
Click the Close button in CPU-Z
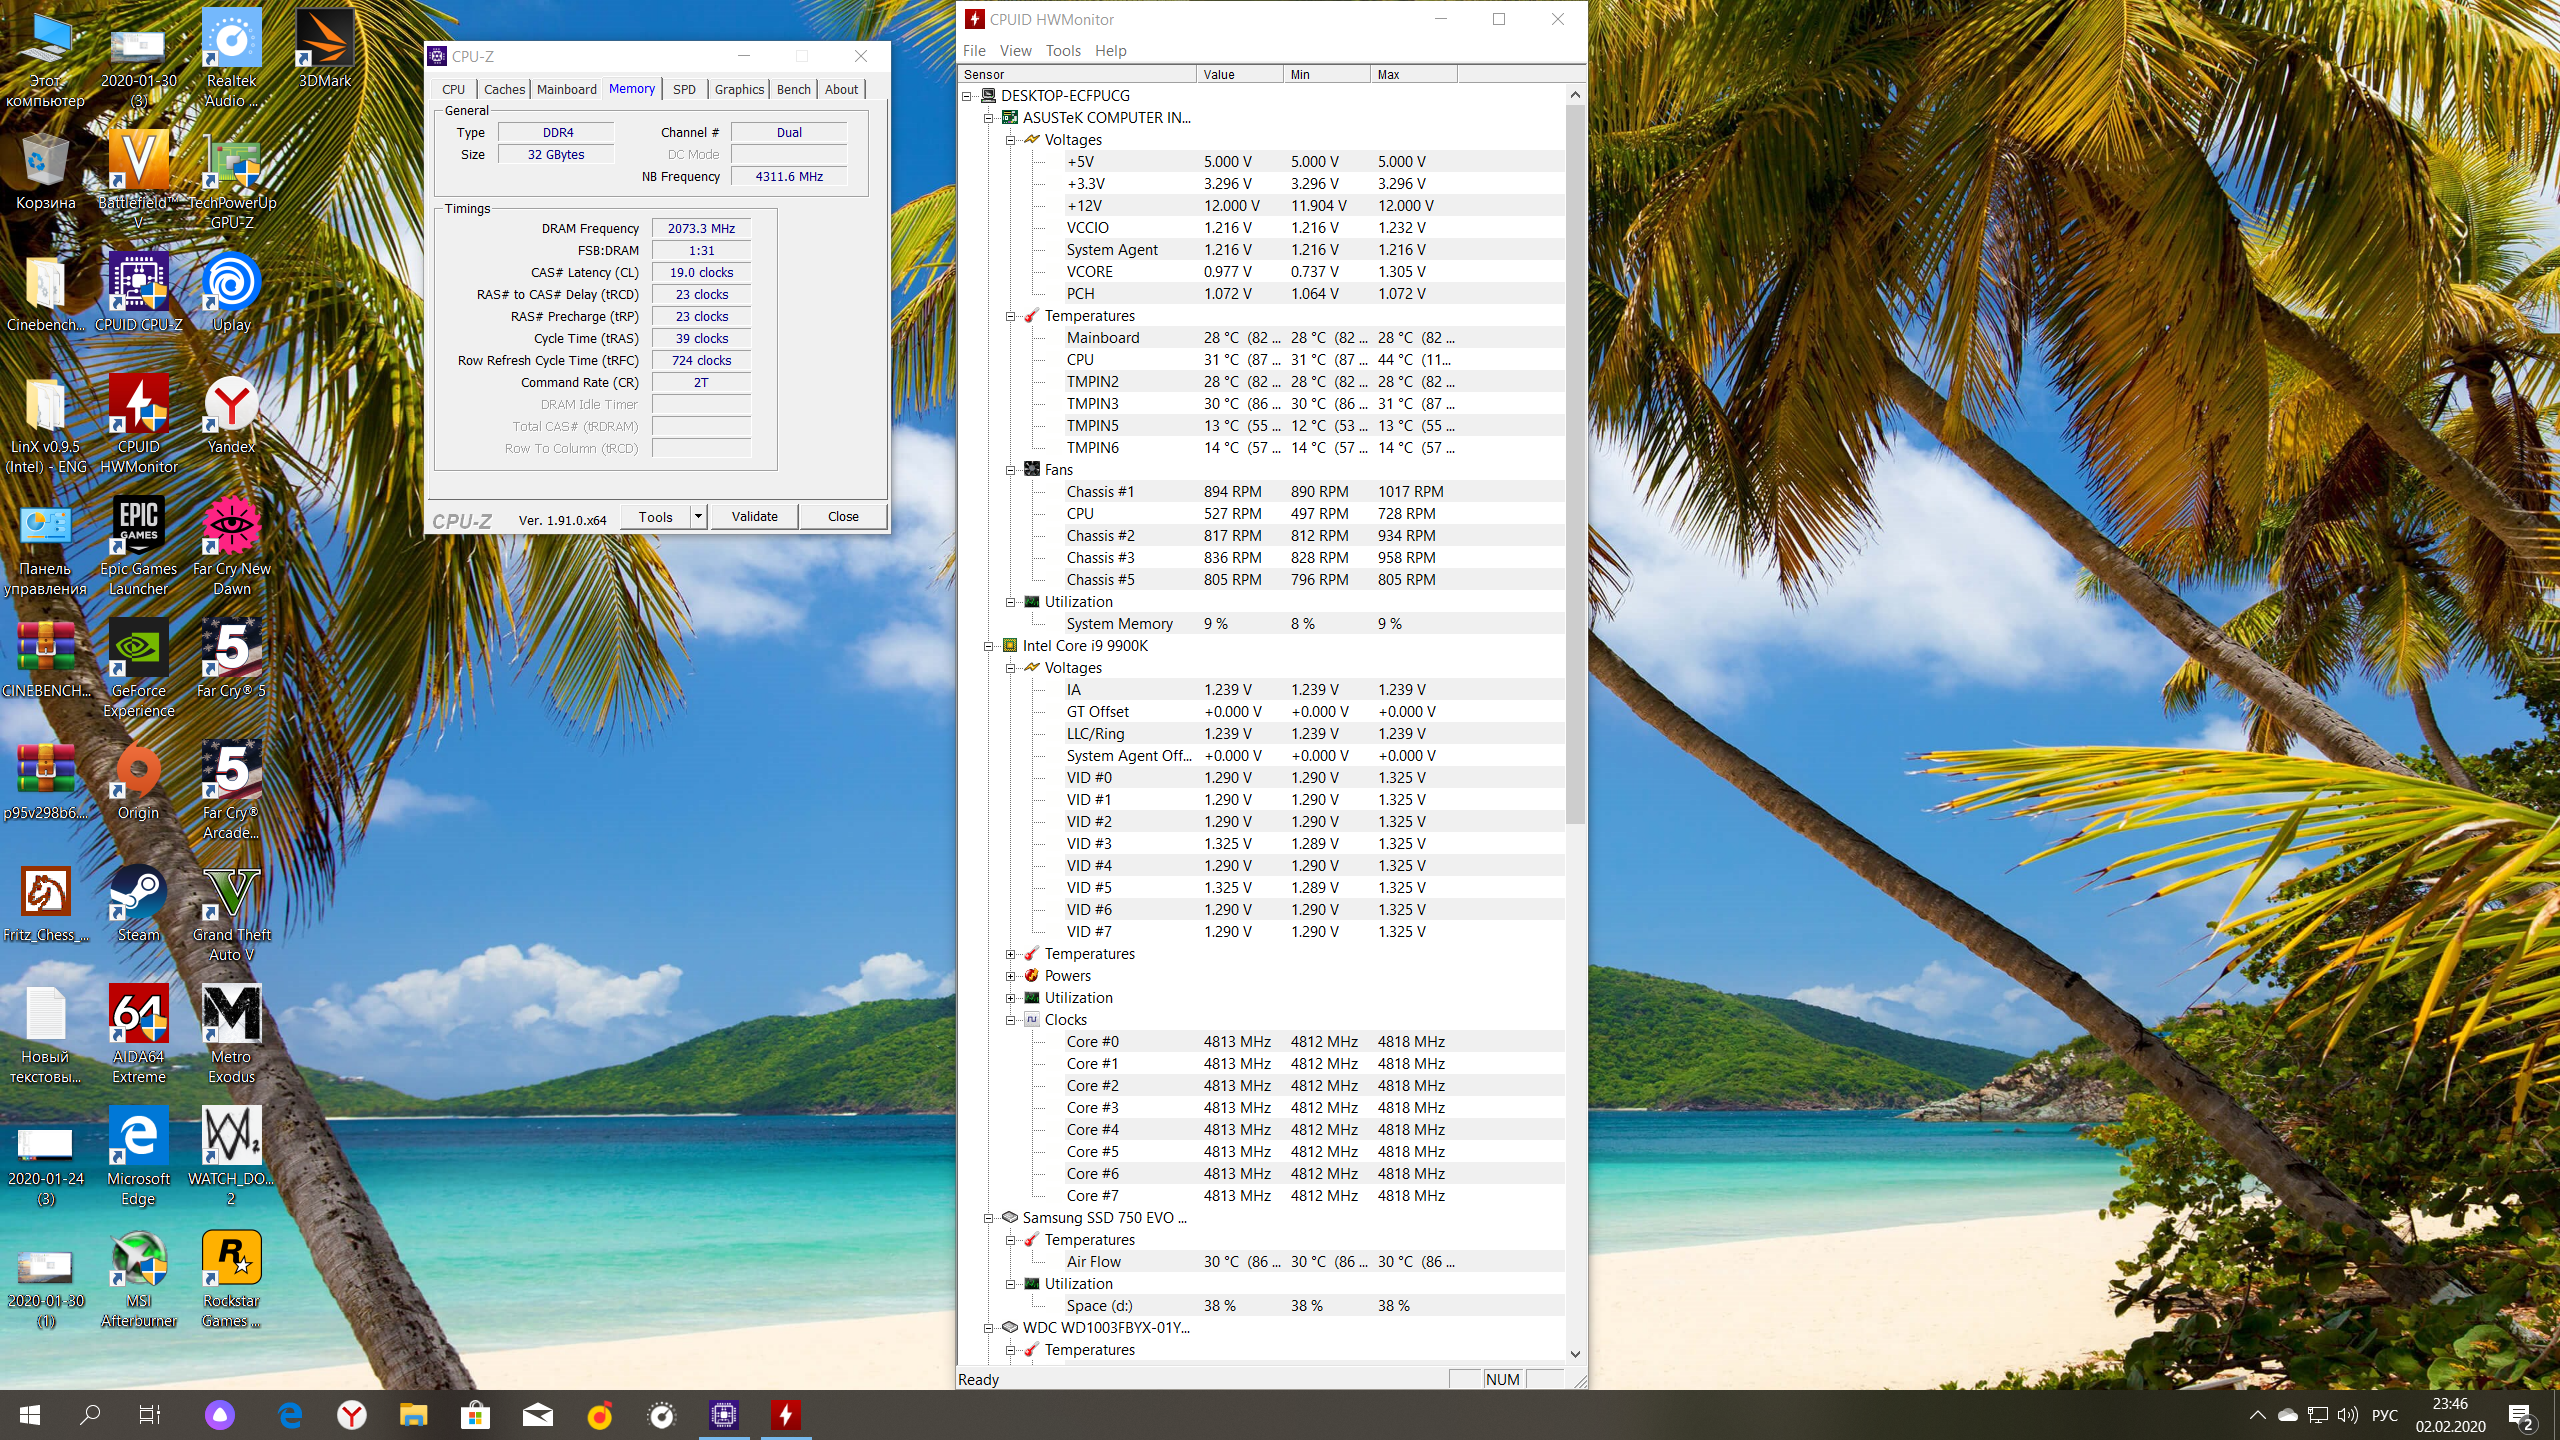(842, 517)
